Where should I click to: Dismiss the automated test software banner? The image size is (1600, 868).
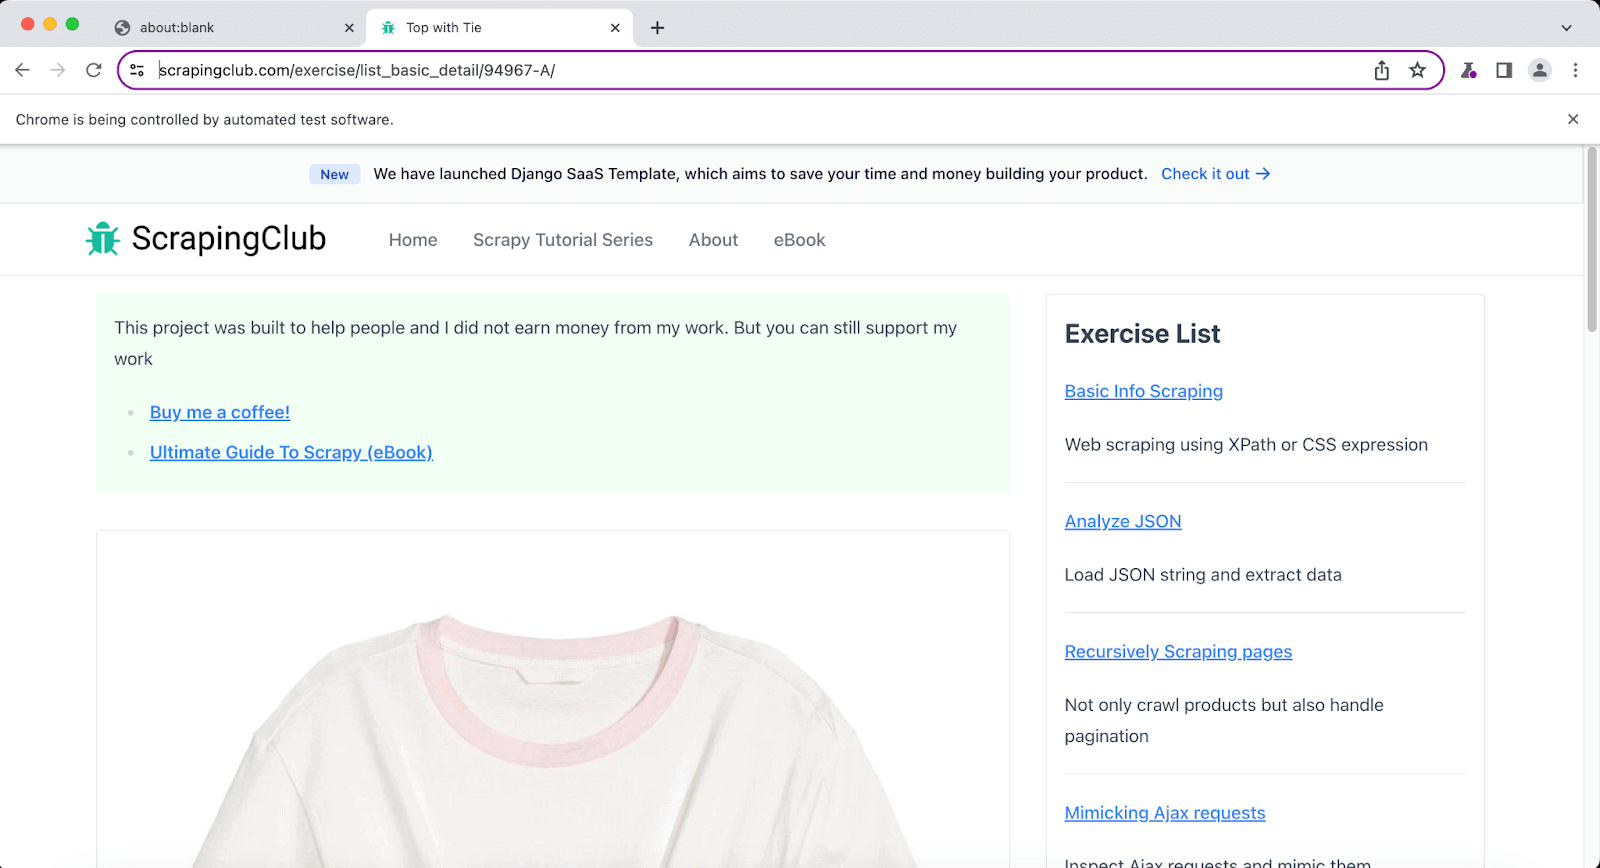1573,119
